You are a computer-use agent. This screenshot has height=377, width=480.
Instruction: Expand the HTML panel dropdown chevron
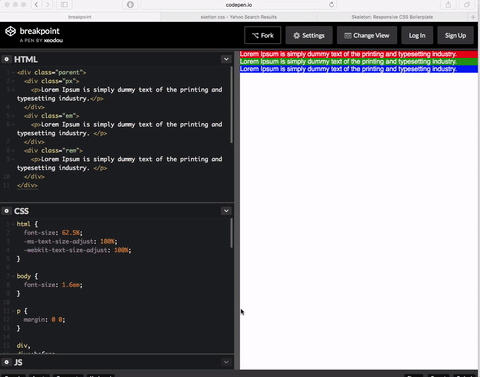(x=226, y=59)
